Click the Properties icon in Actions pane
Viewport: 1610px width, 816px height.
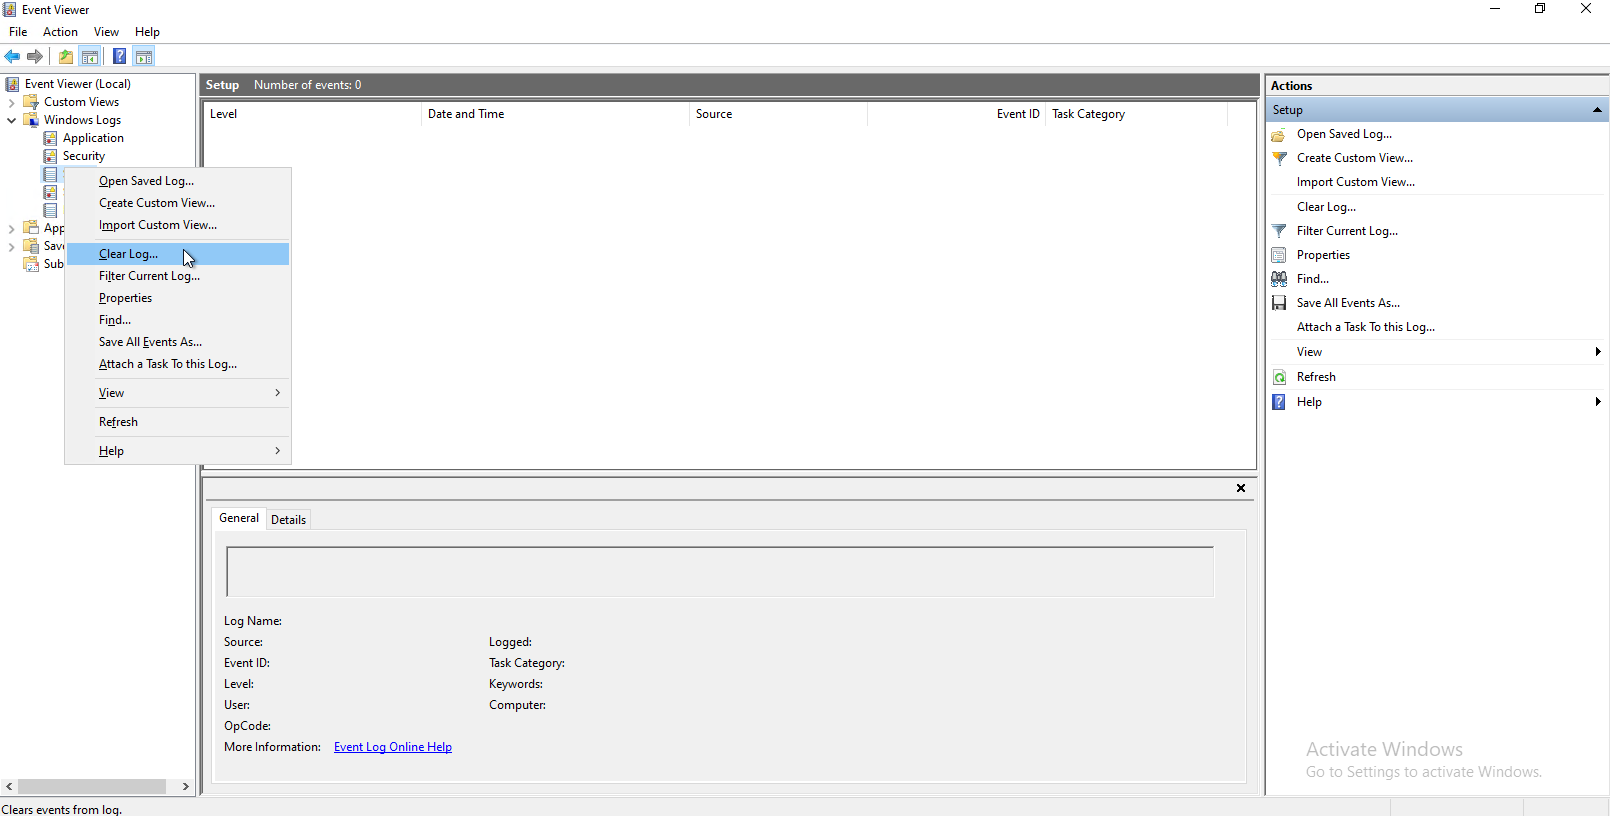pyautogui.click(x=1279, y=255)
